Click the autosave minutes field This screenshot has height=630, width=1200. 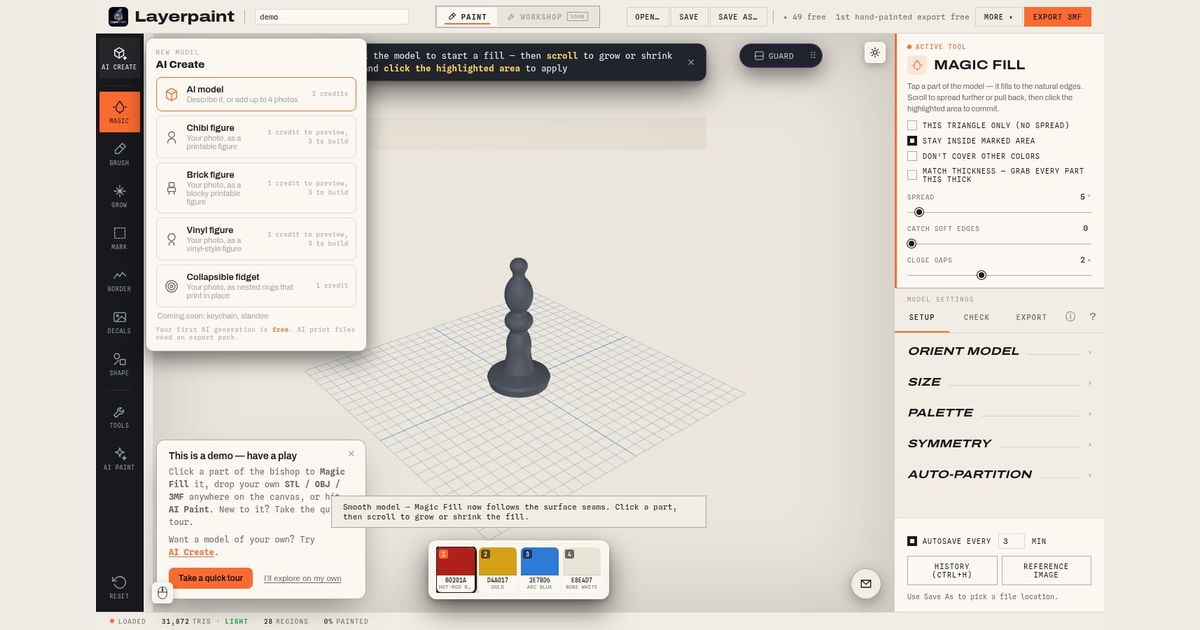[x=1011, y=541]
